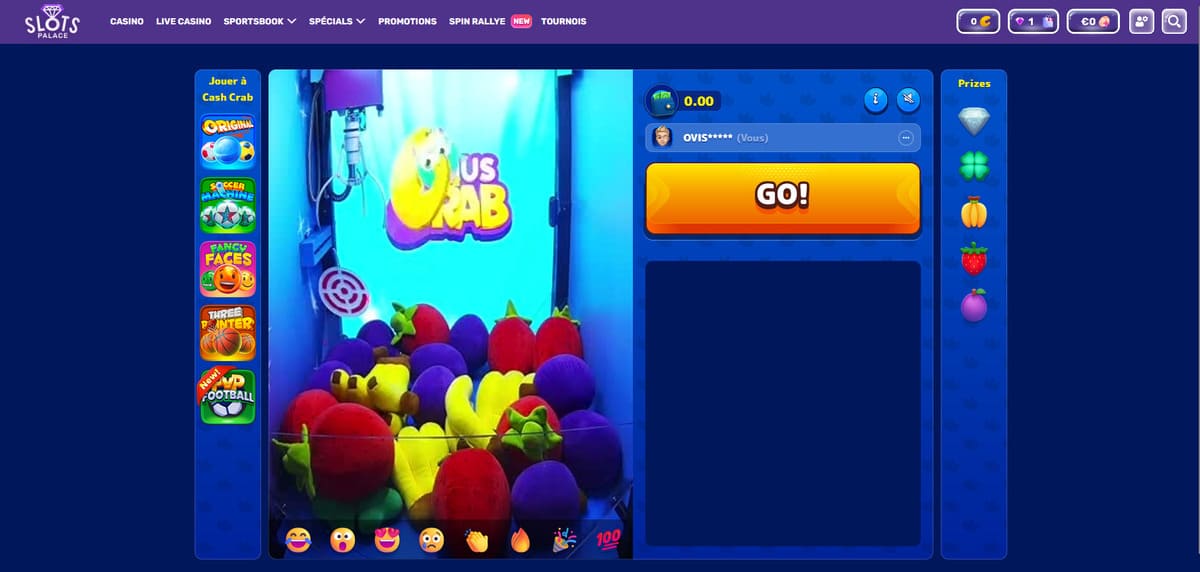Select the Three Pointer basketball game
1200x572 pixels.
[228, 333]
